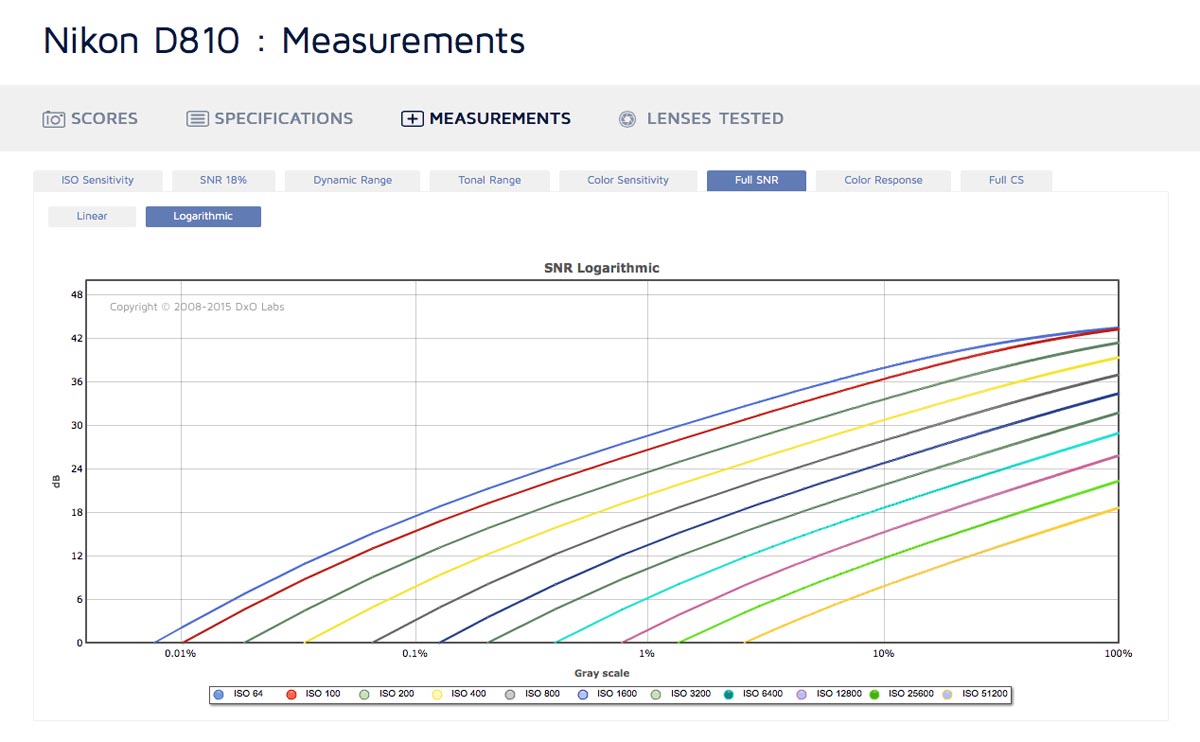Image resolution: width=1200 pixels, height=742 pixels.
Task: Click the ISO 3200 legend label
Action: pyautogui.click(x=691, y=694)
